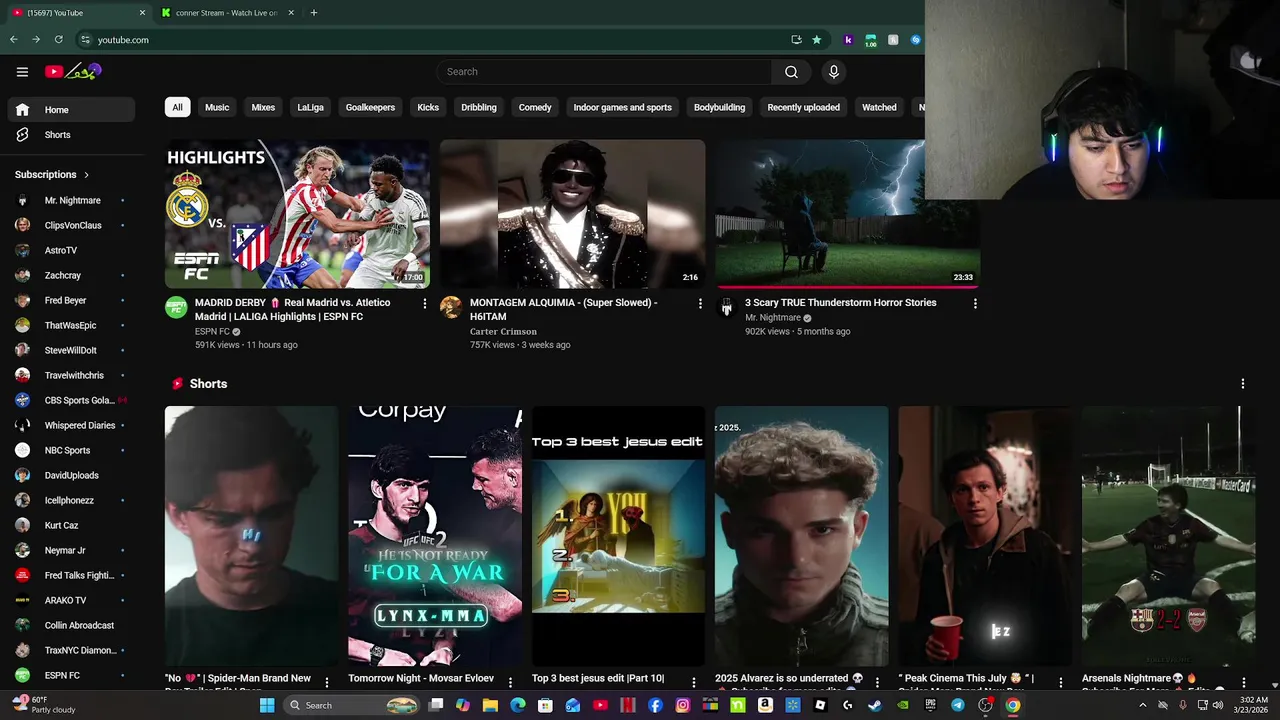Select the Indoor games and sports chip
The width and height of the screenshot is (1280, 720).
pyautogui.click(x=622, y=107)
